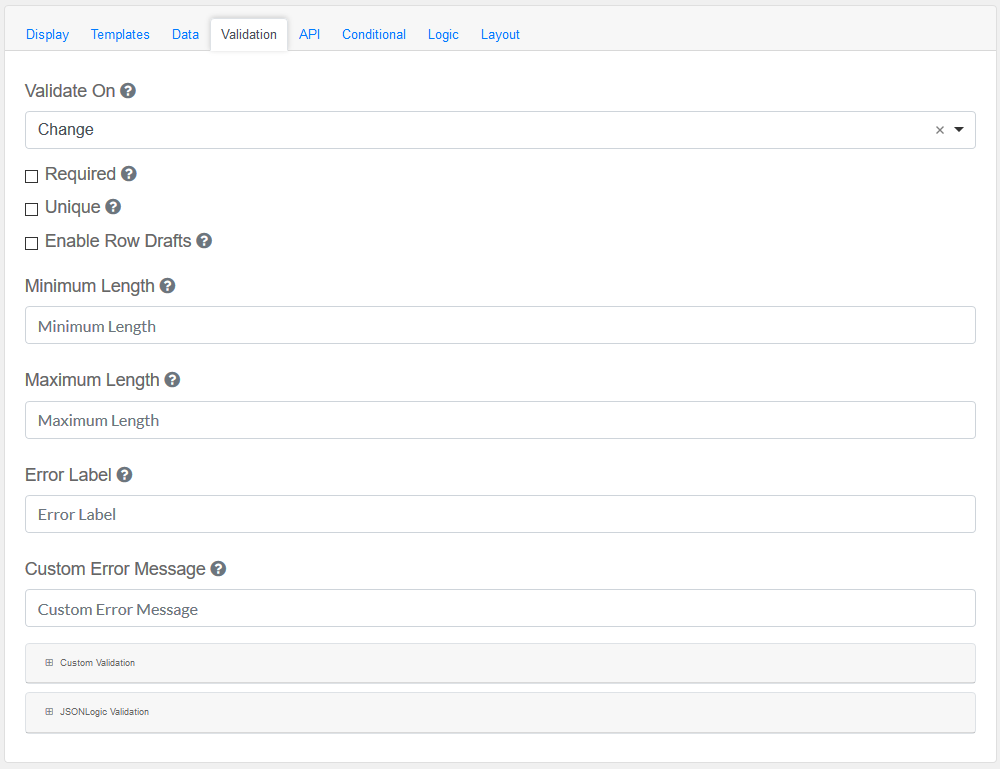
Task: Clear the Change selection with the x
Action: 939,130
